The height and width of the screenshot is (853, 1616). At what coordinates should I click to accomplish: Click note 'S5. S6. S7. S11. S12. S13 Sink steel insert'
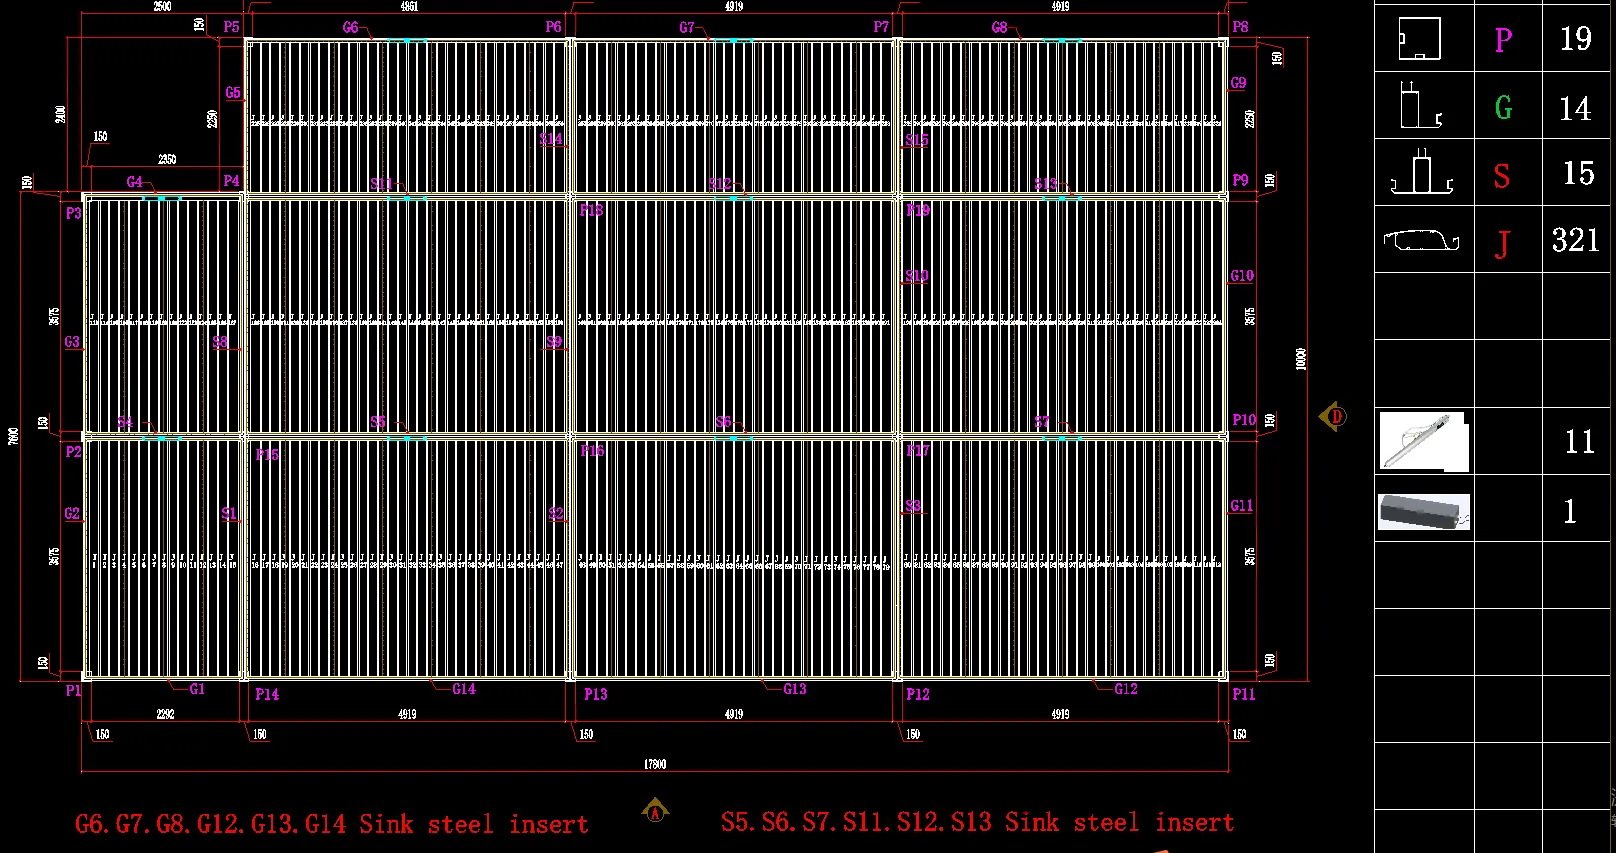pyautogui.click(x=978, y=822)
